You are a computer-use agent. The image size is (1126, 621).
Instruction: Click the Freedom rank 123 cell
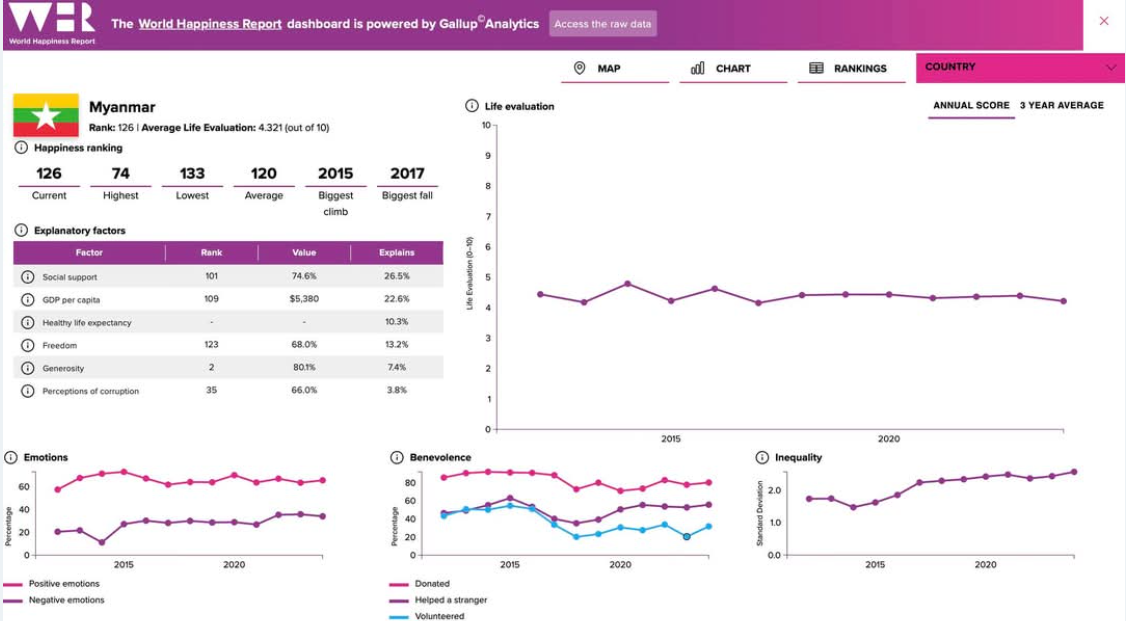[x=211, y=345]
